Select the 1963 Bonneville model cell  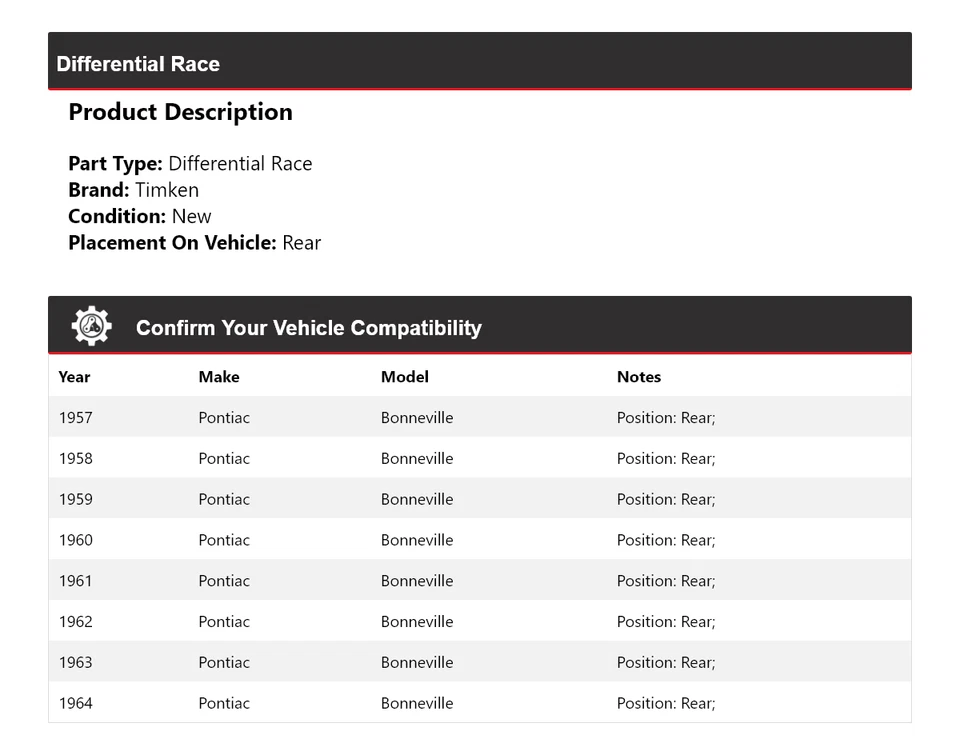pos(416,662)
